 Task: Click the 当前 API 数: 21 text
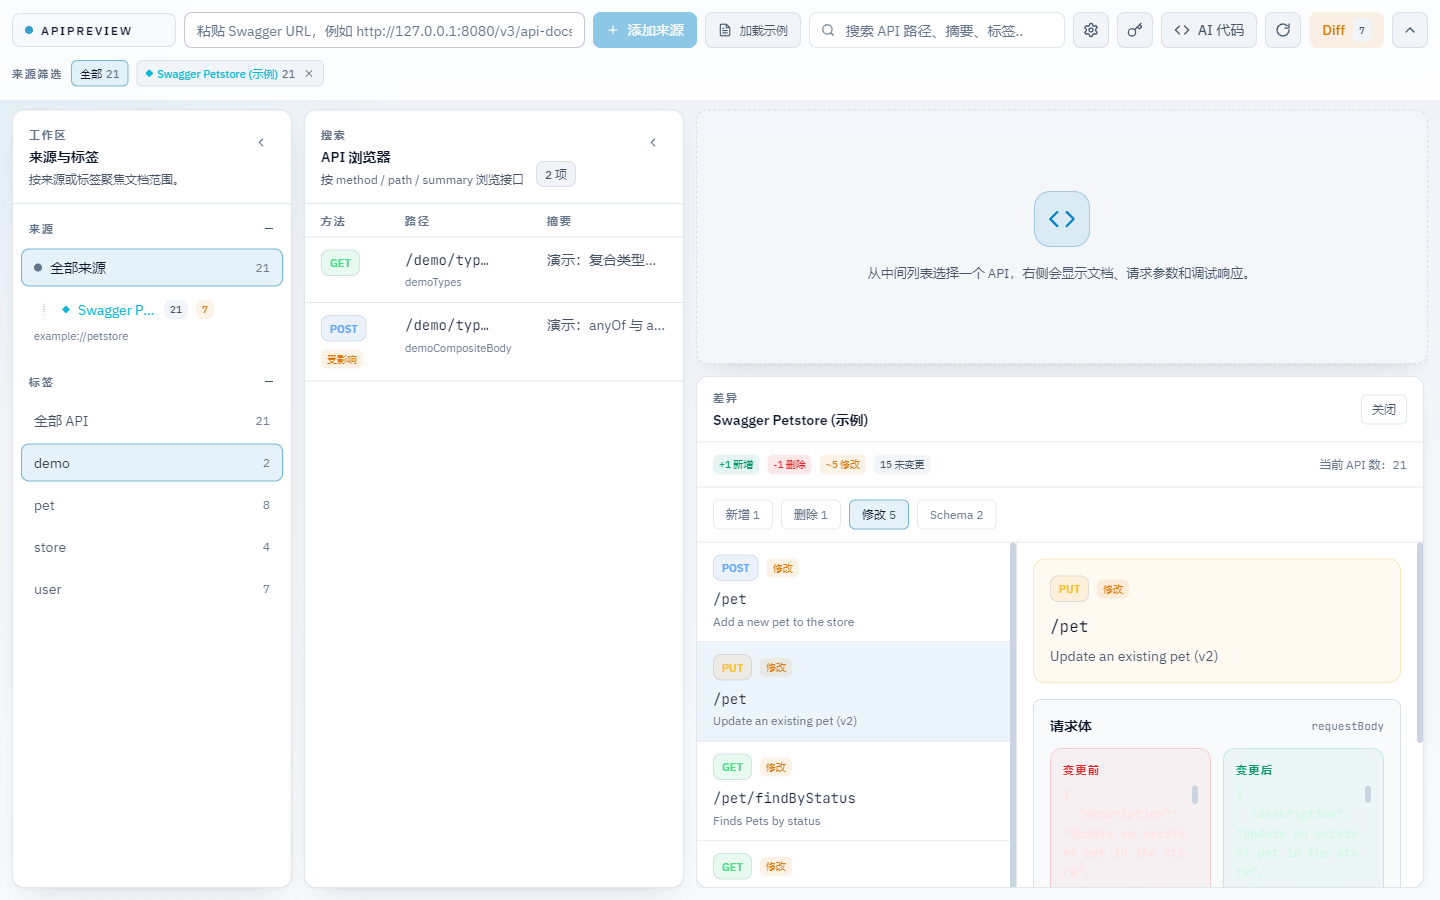click(1363, 465)
